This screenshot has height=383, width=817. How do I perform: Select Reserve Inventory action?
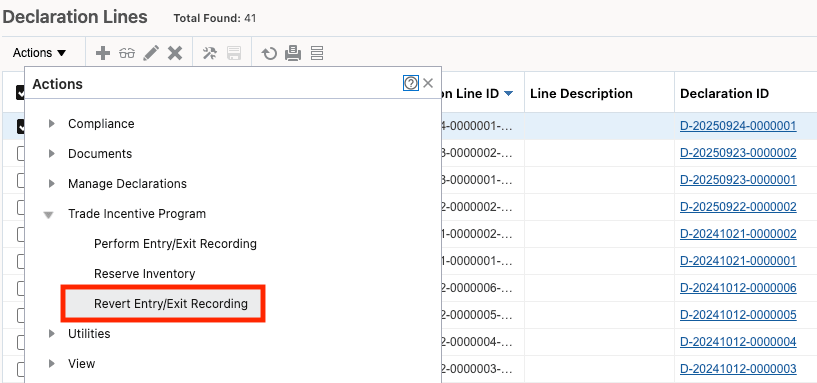[x=144, y=274]
